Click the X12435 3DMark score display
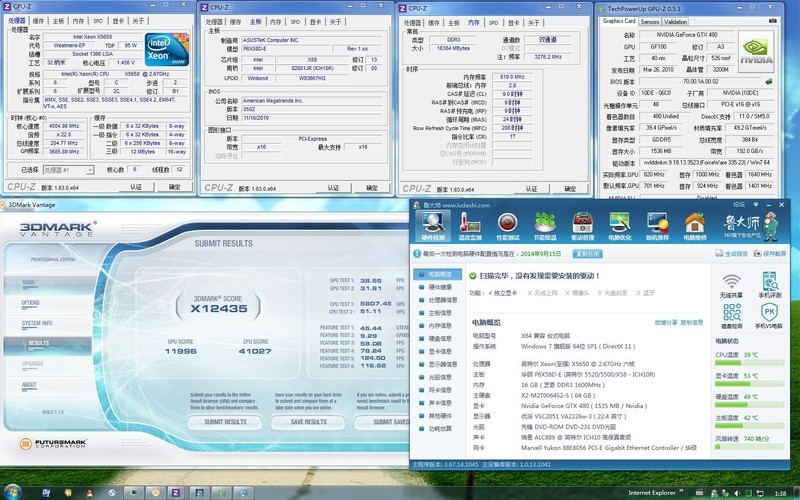800x500 pixels. pyautogui.click(x=218, y=308)
